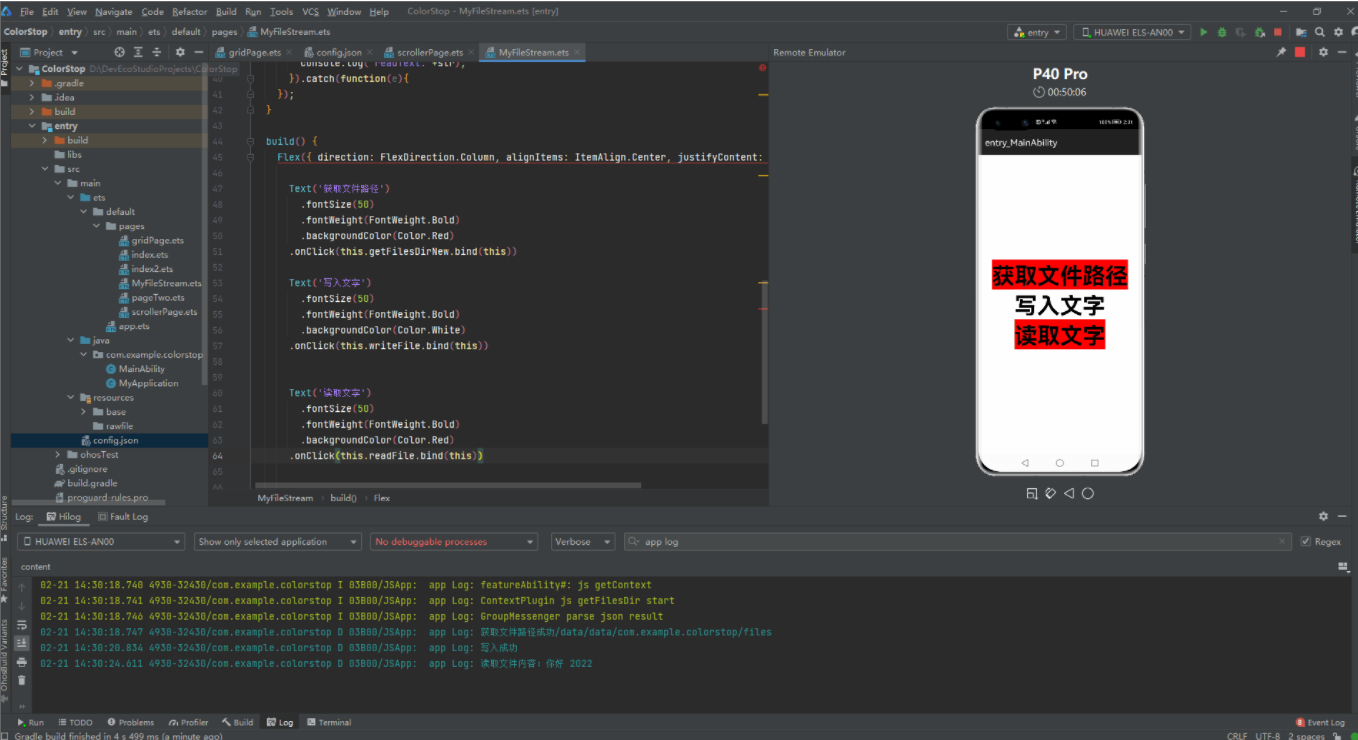1358x740 pixels.
Task: Start debugging with the green bug icon
Action: pos(1222,32)
